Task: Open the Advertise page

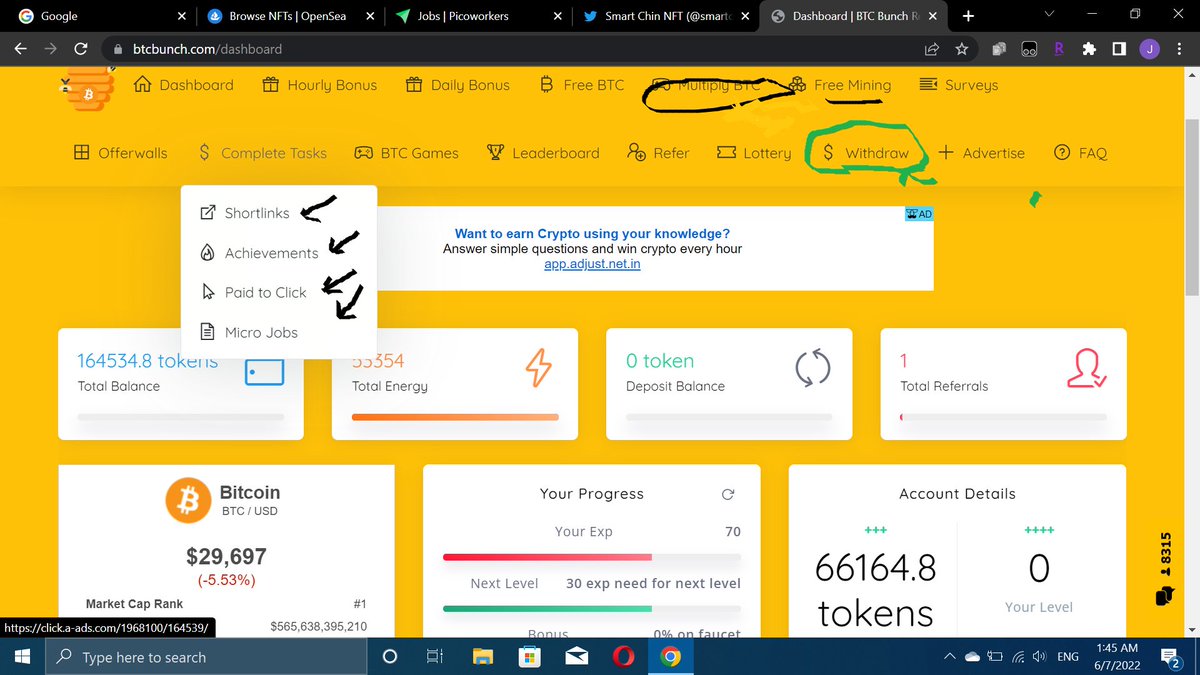Action: pos(981,153)
